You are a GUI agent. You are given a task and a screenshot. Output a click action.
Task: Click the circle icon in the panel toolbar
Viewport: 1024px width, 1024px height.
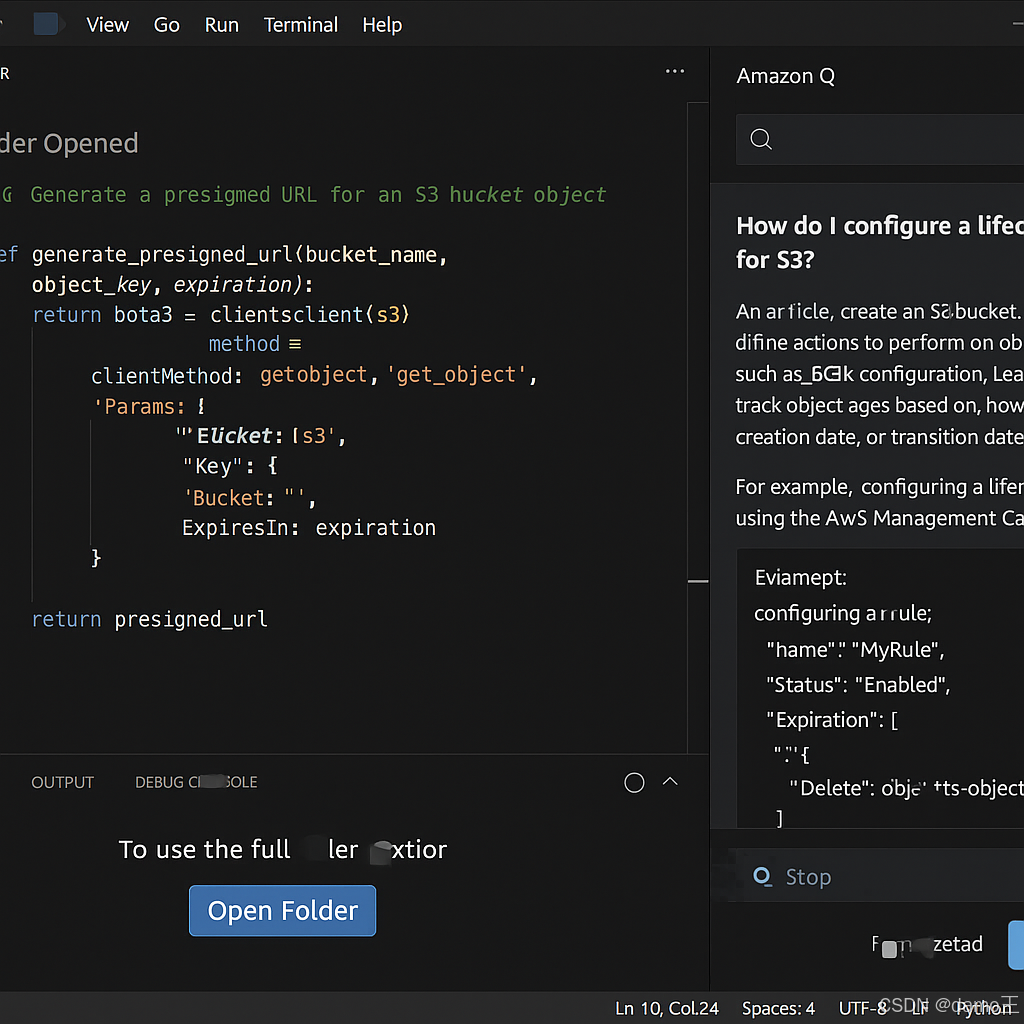click(x=634, y=782)
